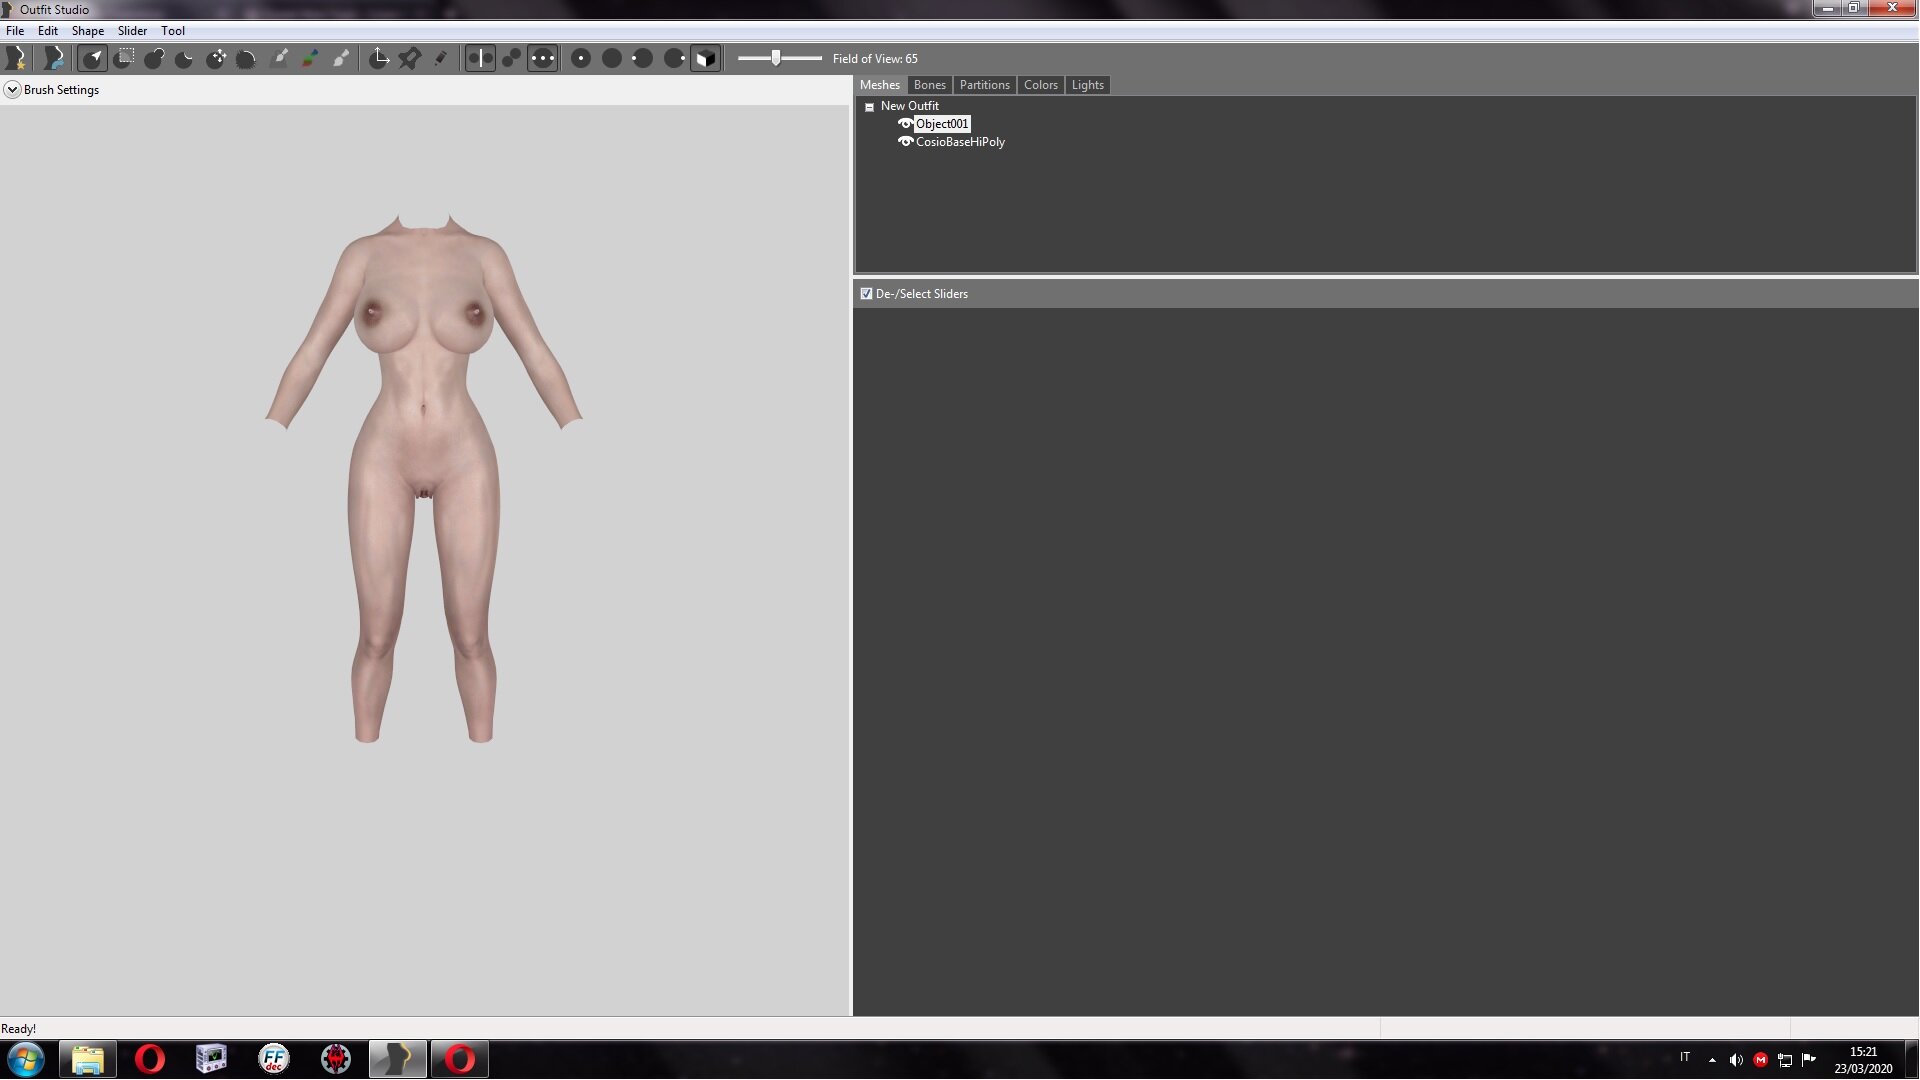
Task: Open the Tool menu
Action: coord(173,31)
